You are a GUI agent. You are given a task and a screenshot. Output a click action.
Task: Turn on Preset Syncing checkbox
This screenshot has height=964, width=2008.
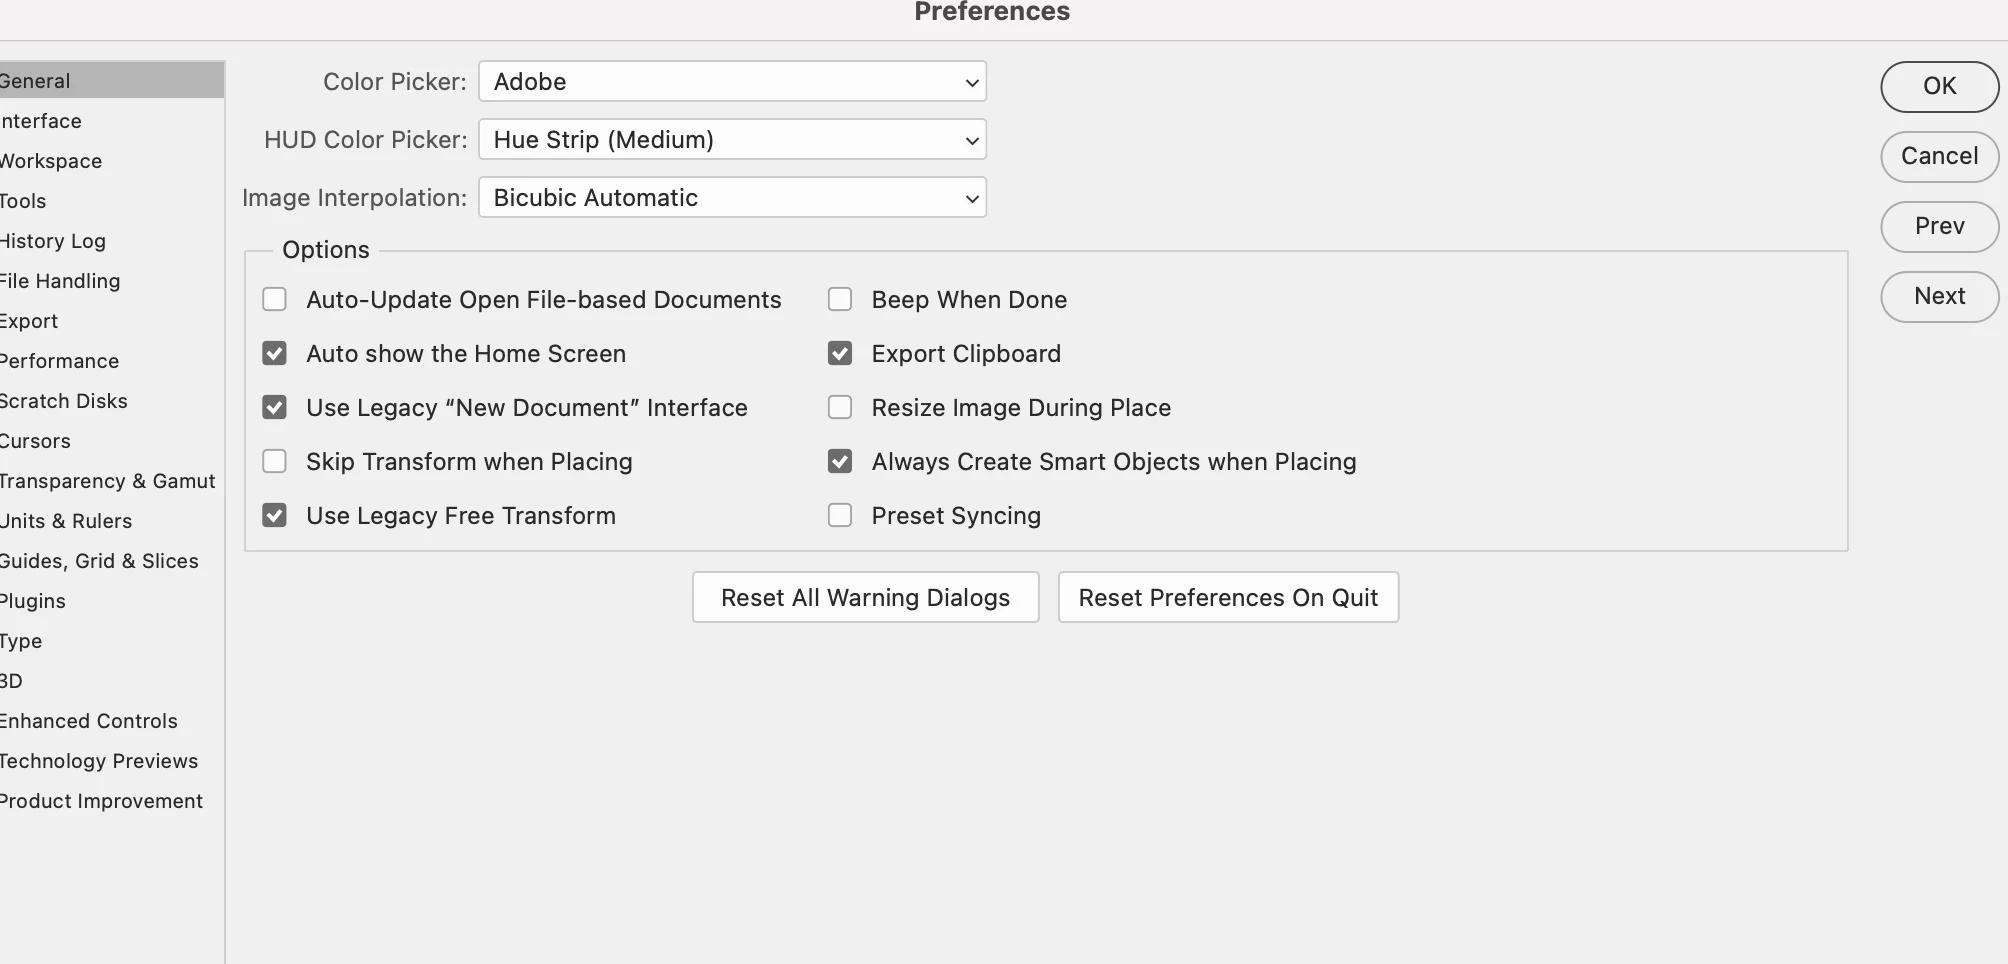(x=840, y=516)
